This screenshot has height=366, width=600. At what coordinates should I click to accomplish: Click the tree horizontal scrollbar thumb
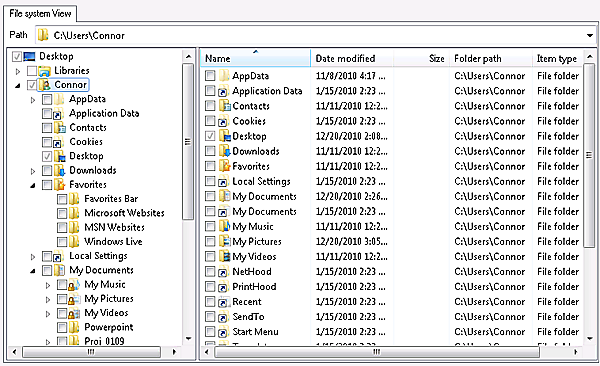[x=91, y=352]
